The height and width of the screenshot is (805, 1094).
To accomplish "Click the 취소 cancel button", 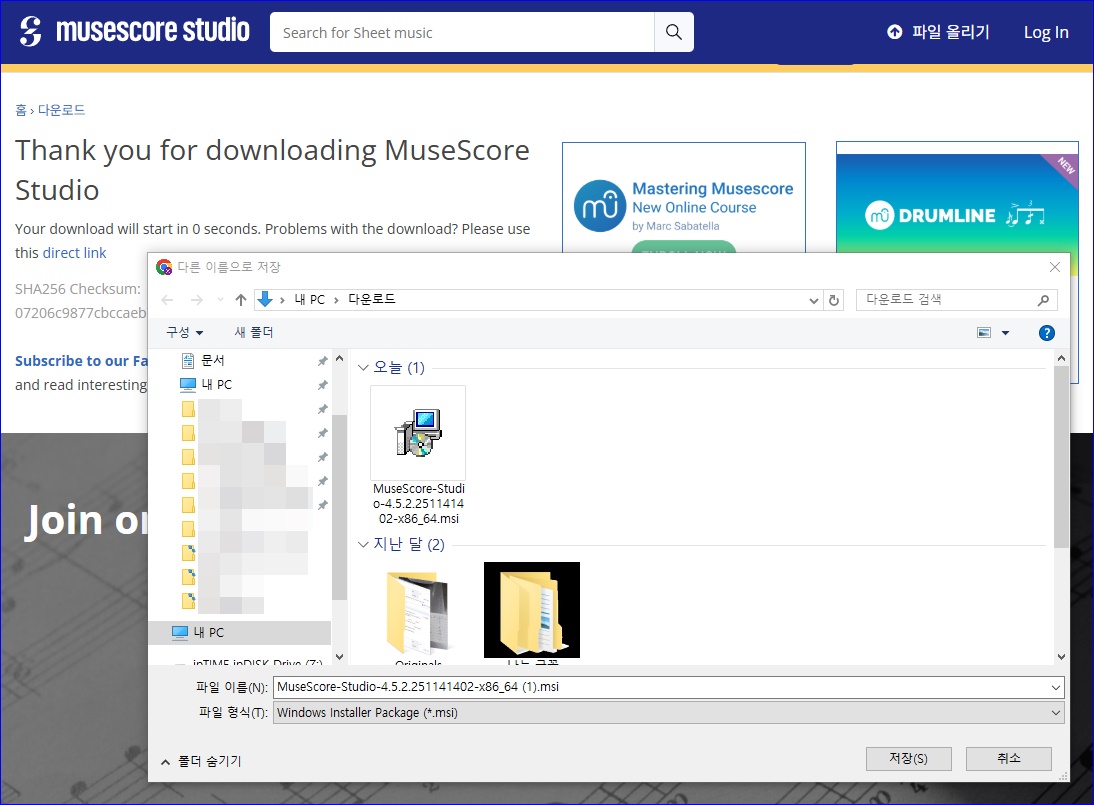I will coord(1008,758).
